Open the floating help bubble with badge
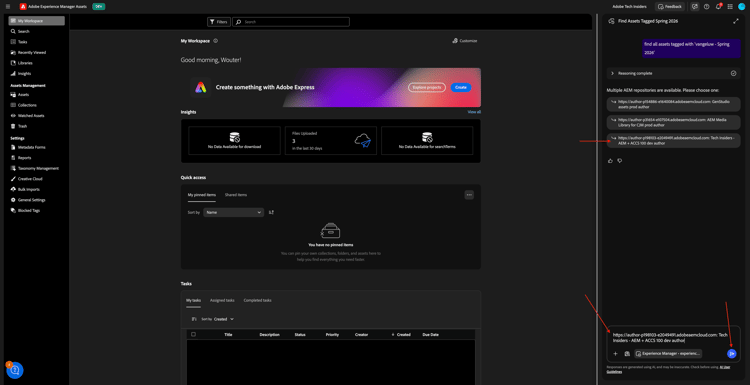 (15, 370)
